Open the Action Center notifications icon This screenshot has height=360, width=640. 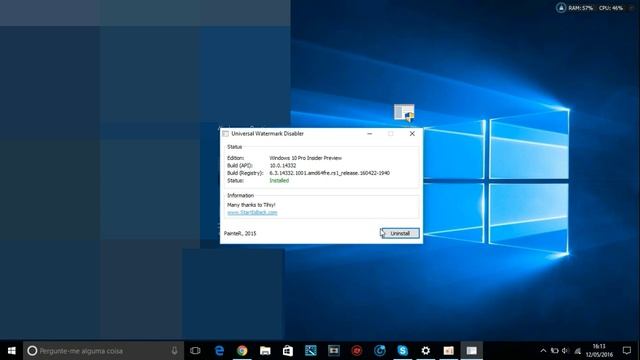tap(627, 351)
